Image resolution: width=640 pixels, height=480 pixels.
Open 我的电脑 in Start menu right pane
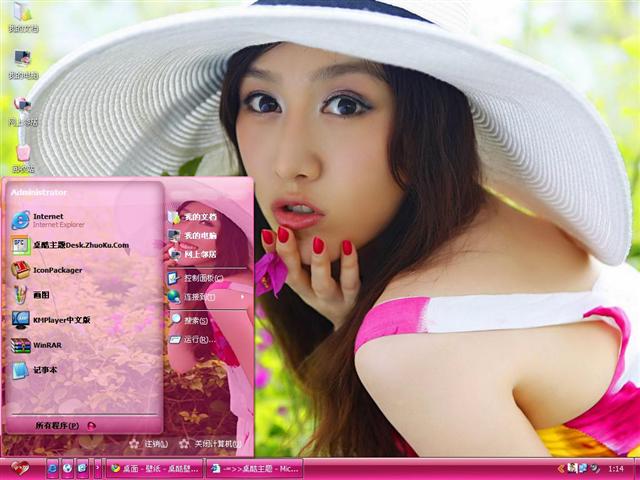(193, 236)
